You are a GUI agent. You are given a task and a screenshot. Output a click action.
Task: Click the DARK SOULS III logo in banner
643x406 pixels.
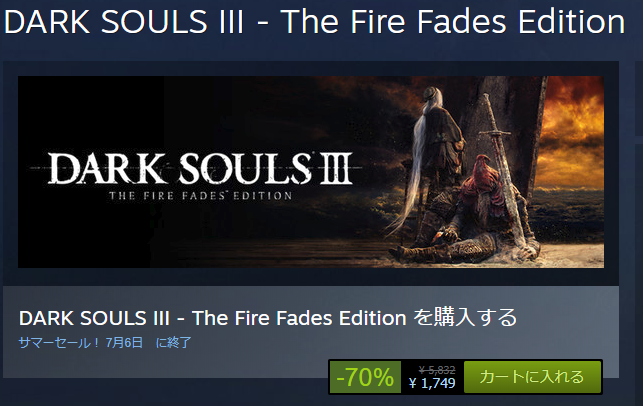click(200, 168)
